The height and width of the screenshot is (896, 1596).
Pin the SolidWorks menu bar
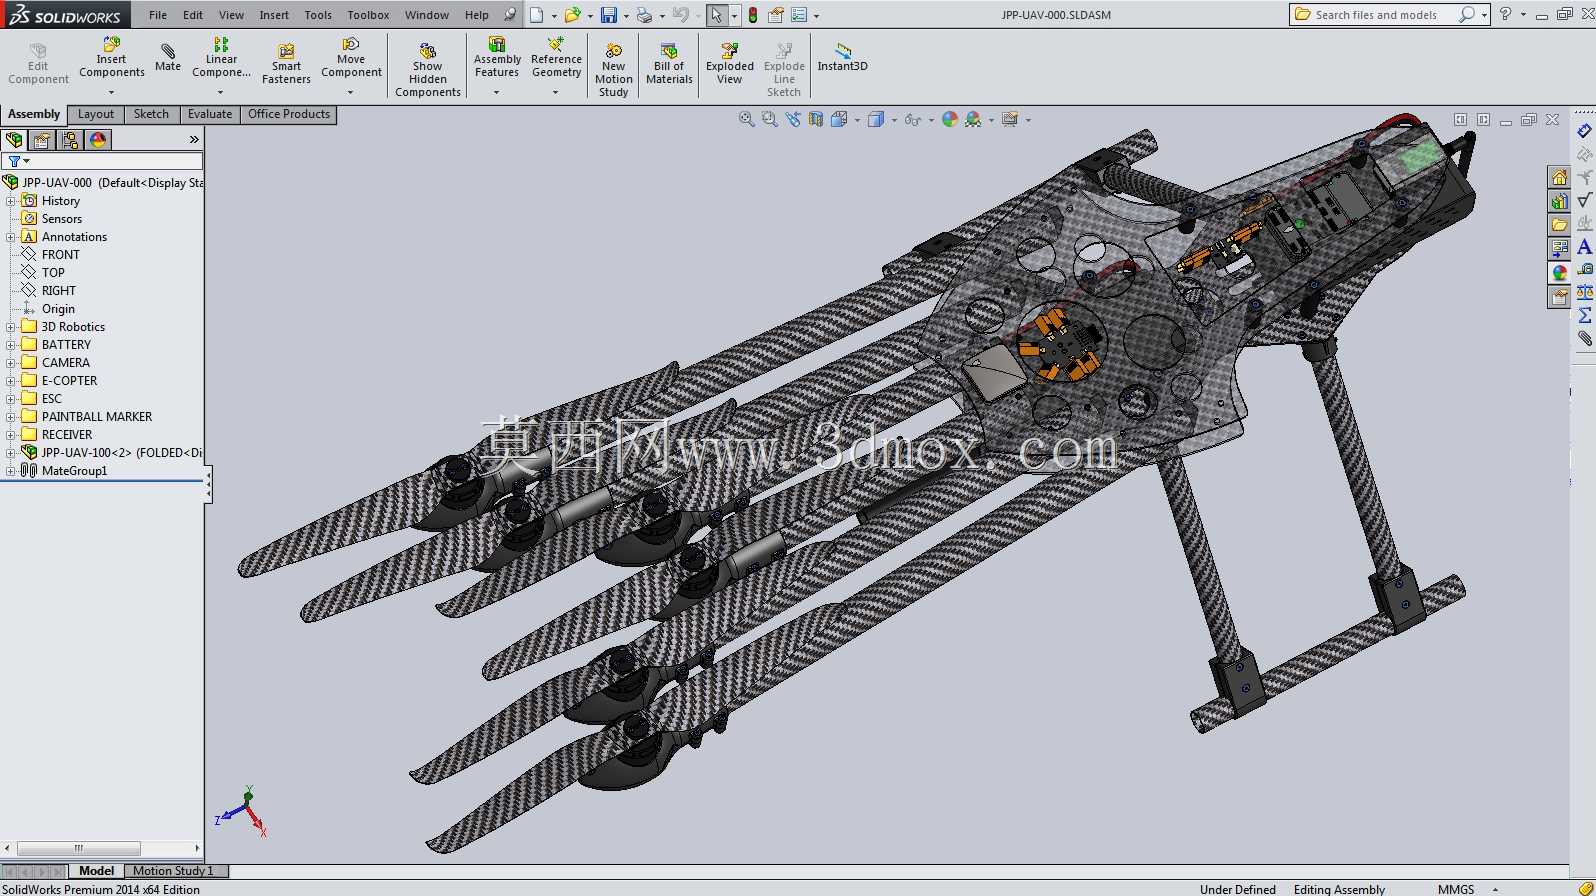coord(510,15)
